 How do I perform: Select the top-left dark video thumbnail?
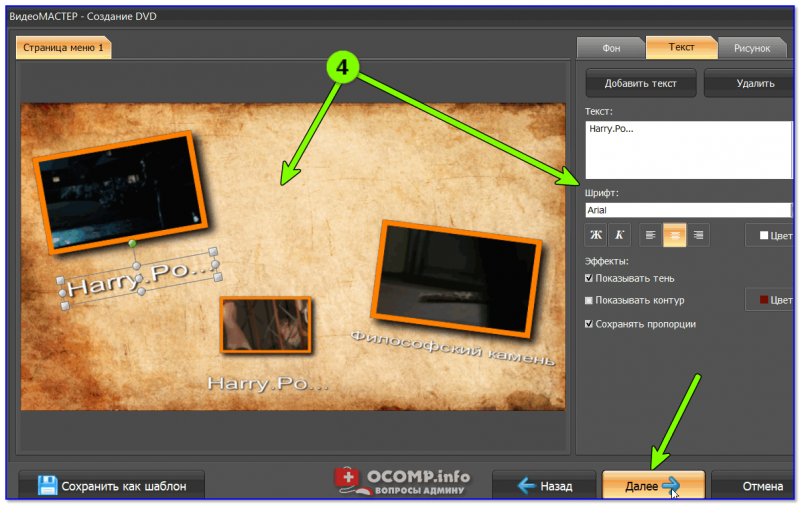(x=121, y=192)
